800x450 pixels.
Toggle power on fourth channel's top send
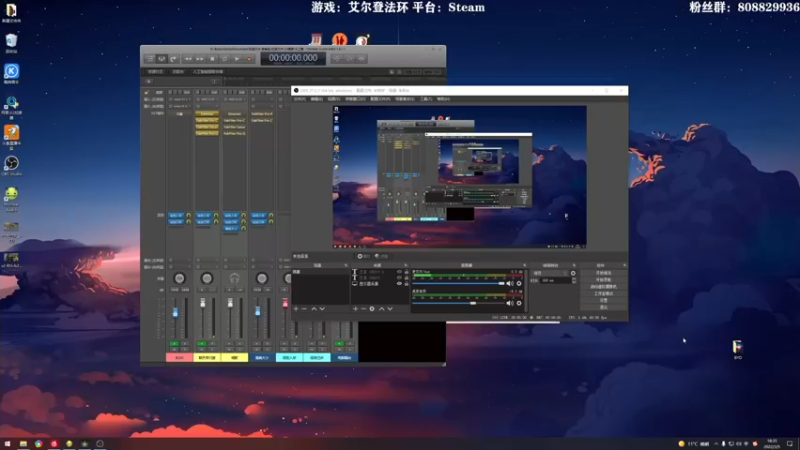click(271, 215)
